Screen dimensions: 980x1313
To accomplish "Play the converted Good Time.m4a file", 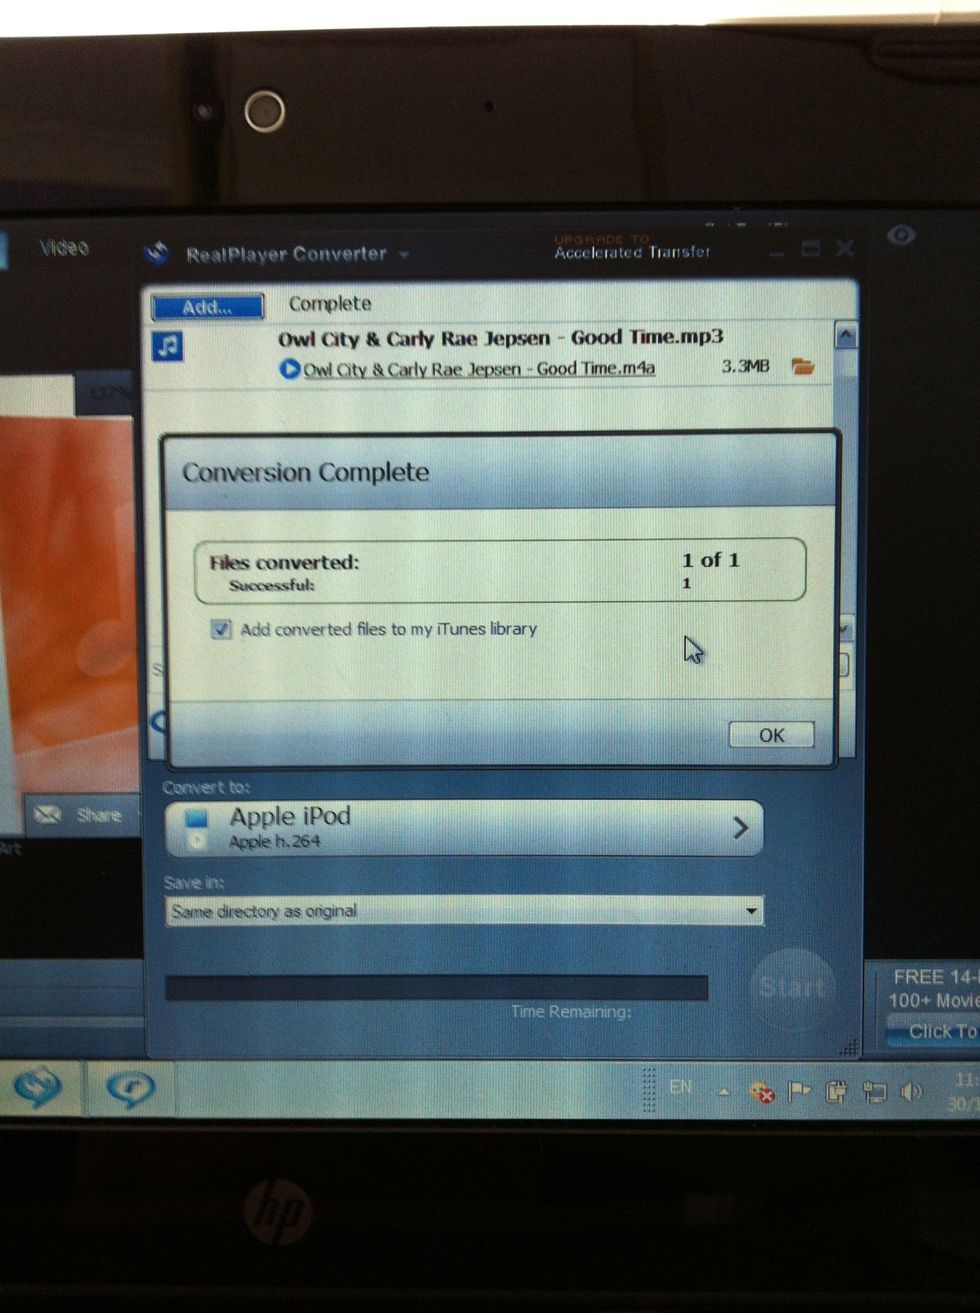I will (289, 369).
